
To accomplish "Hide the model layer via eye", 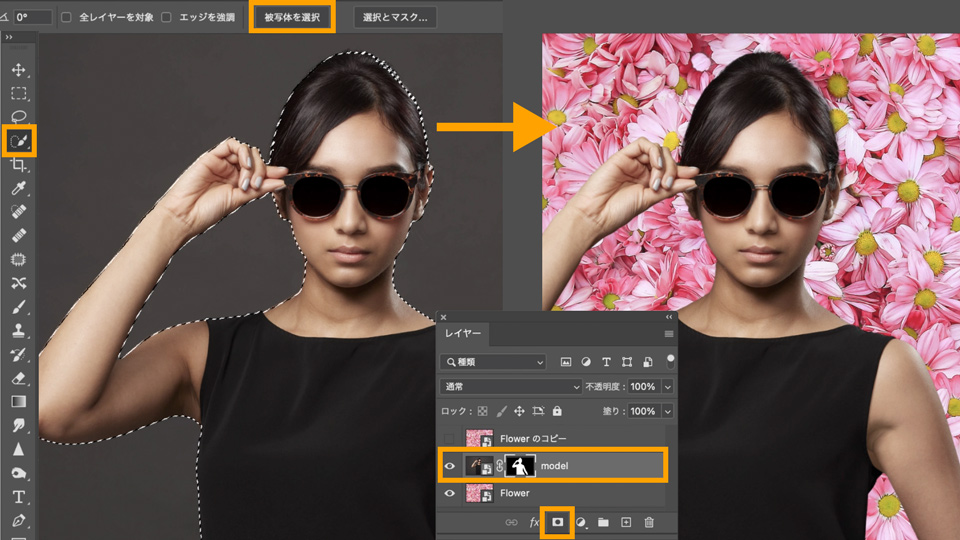I will 449,466.
